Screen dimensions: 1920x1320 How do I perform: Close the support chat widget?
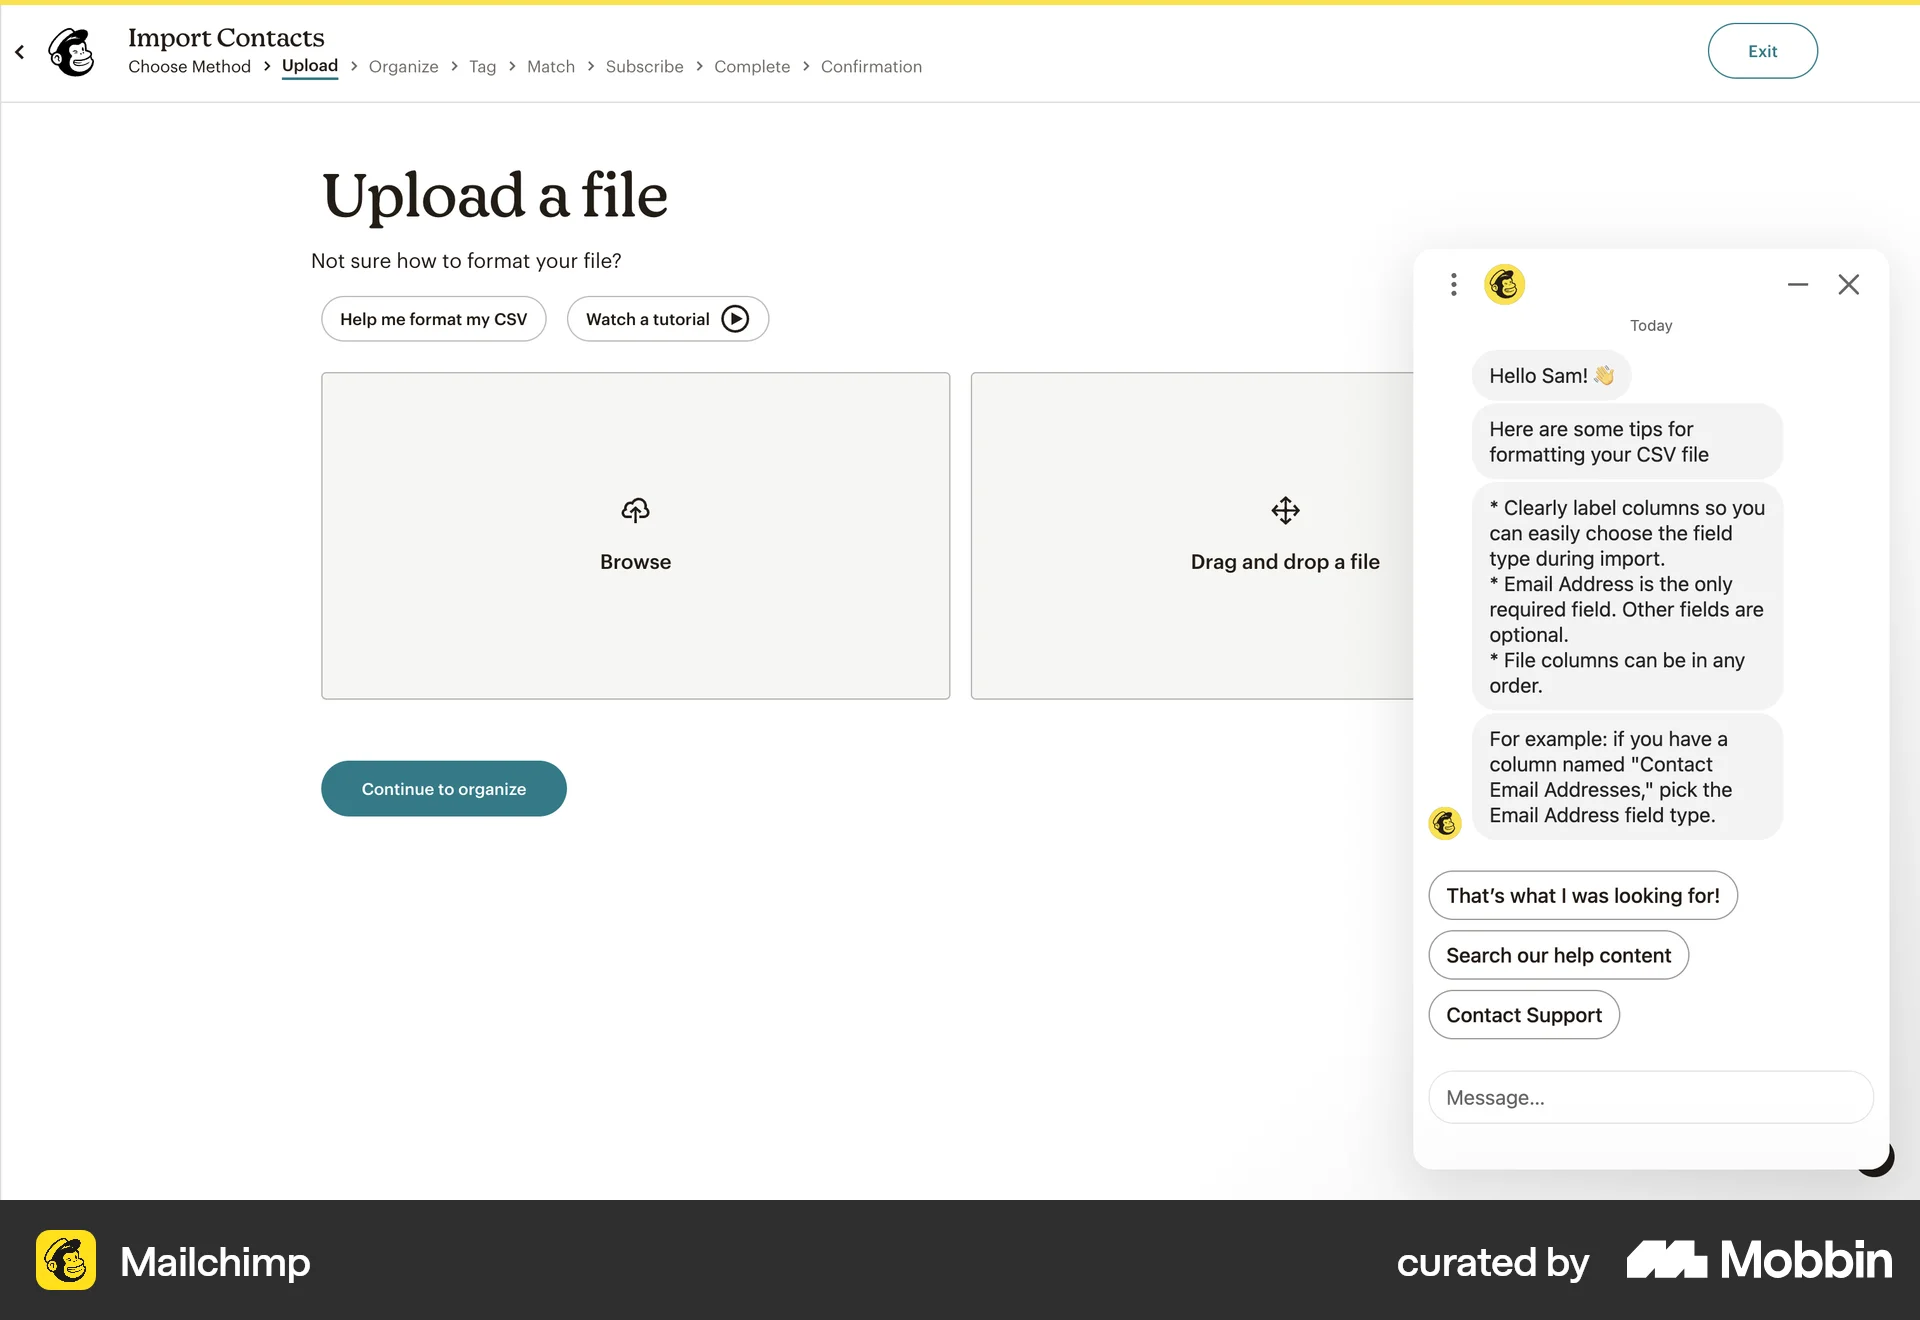coord(1848,284)
